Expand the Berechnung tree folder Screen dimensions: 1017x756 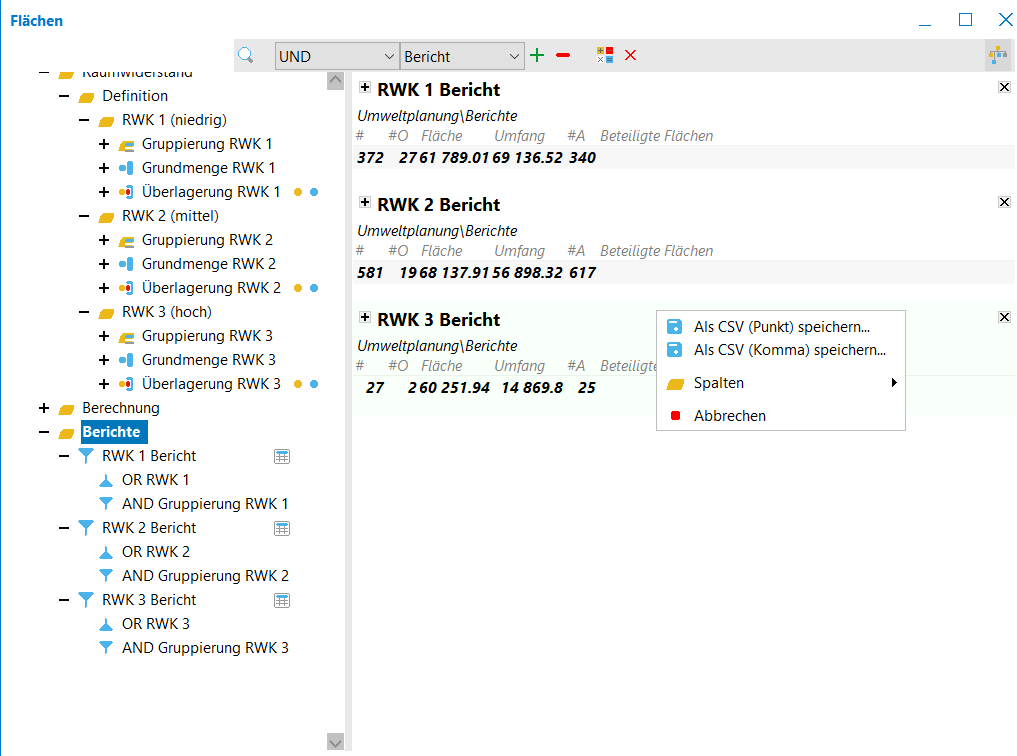(x=43, y=408)
